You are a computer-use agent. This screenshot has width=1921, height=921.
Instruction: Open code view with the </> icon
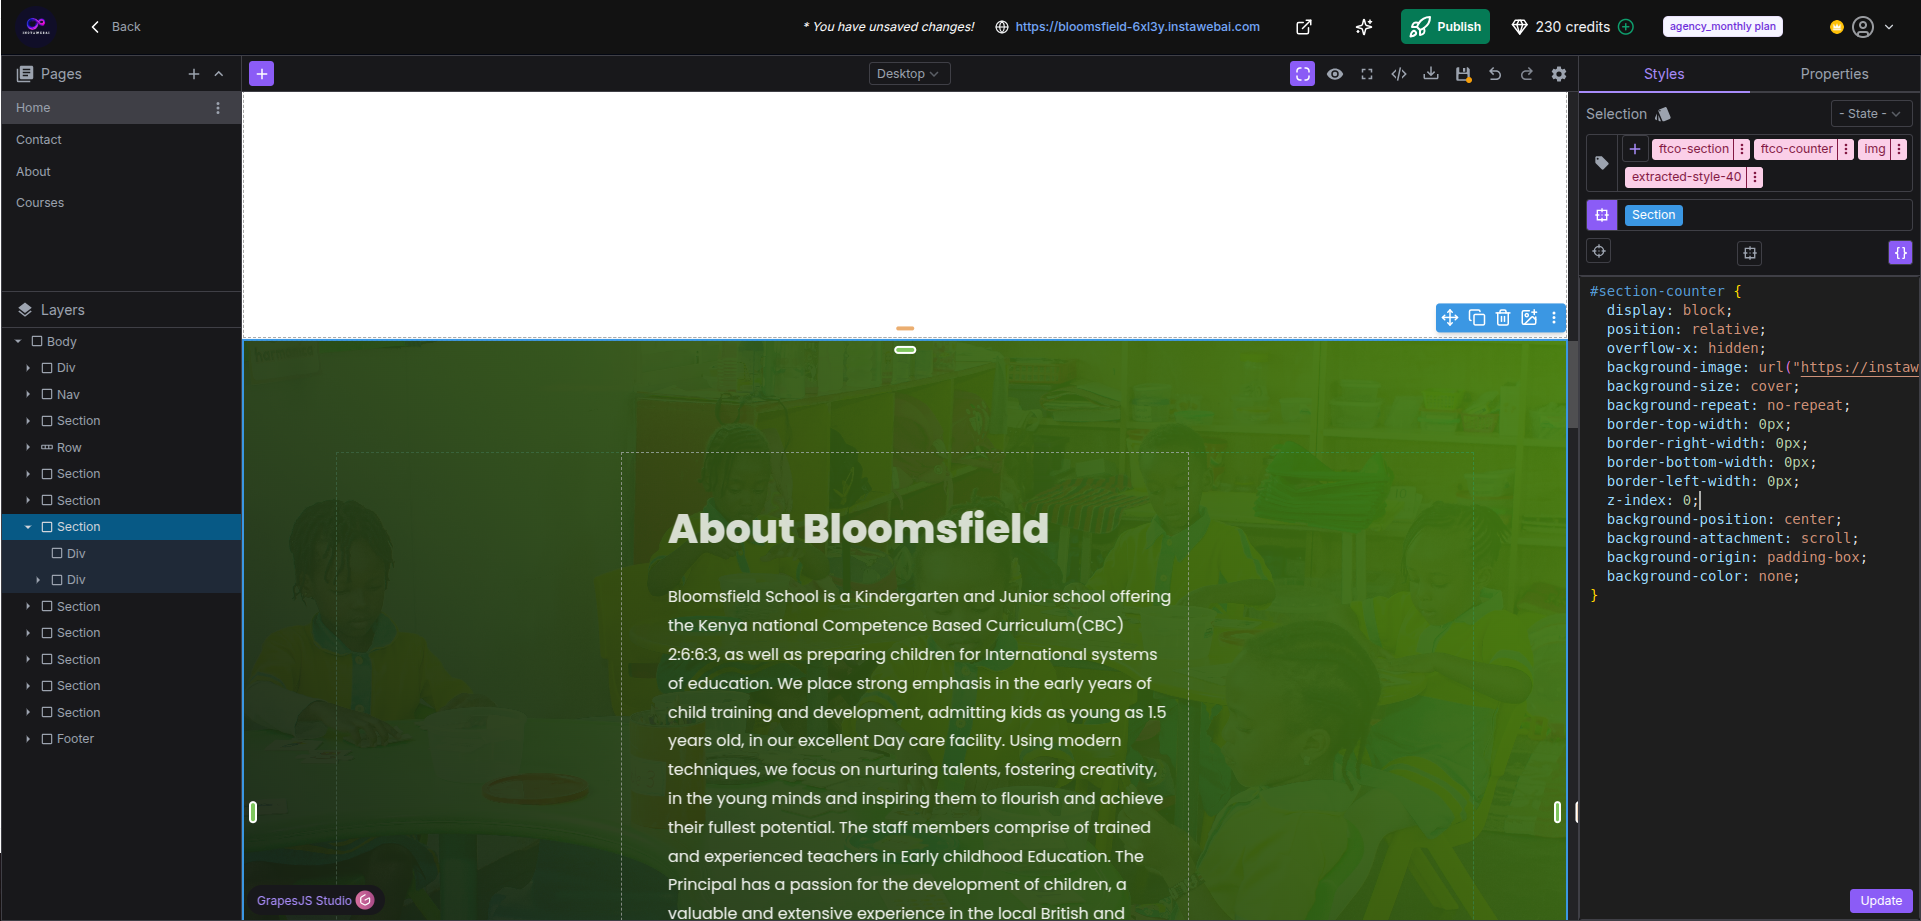(x=1399, y=73)
